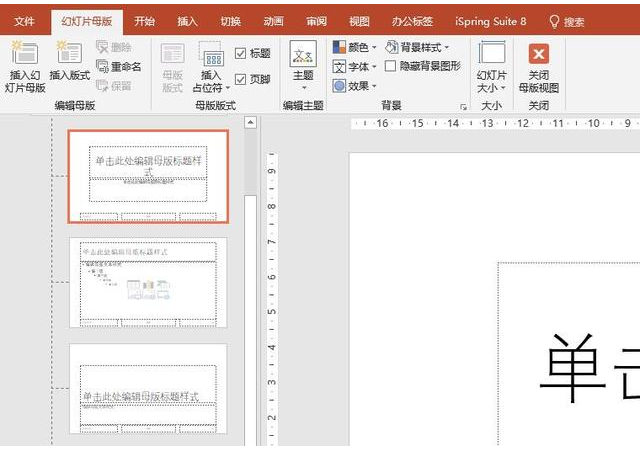
Task: Select the title slide layout thumbnail
Action: click(148, 177)
